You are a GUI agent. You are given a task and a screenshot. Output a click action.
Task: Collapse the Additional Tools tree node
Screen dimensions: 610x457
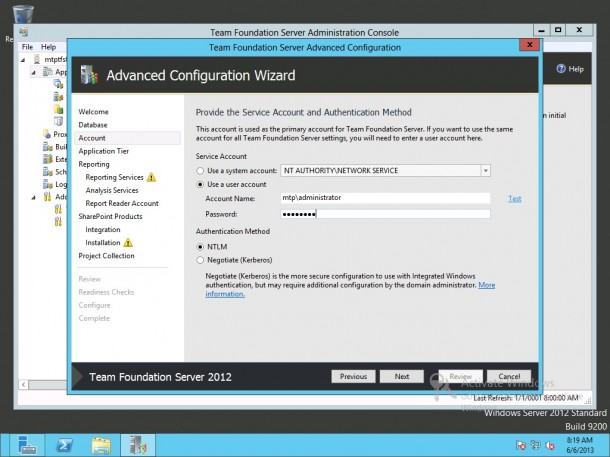click(33, 197)
